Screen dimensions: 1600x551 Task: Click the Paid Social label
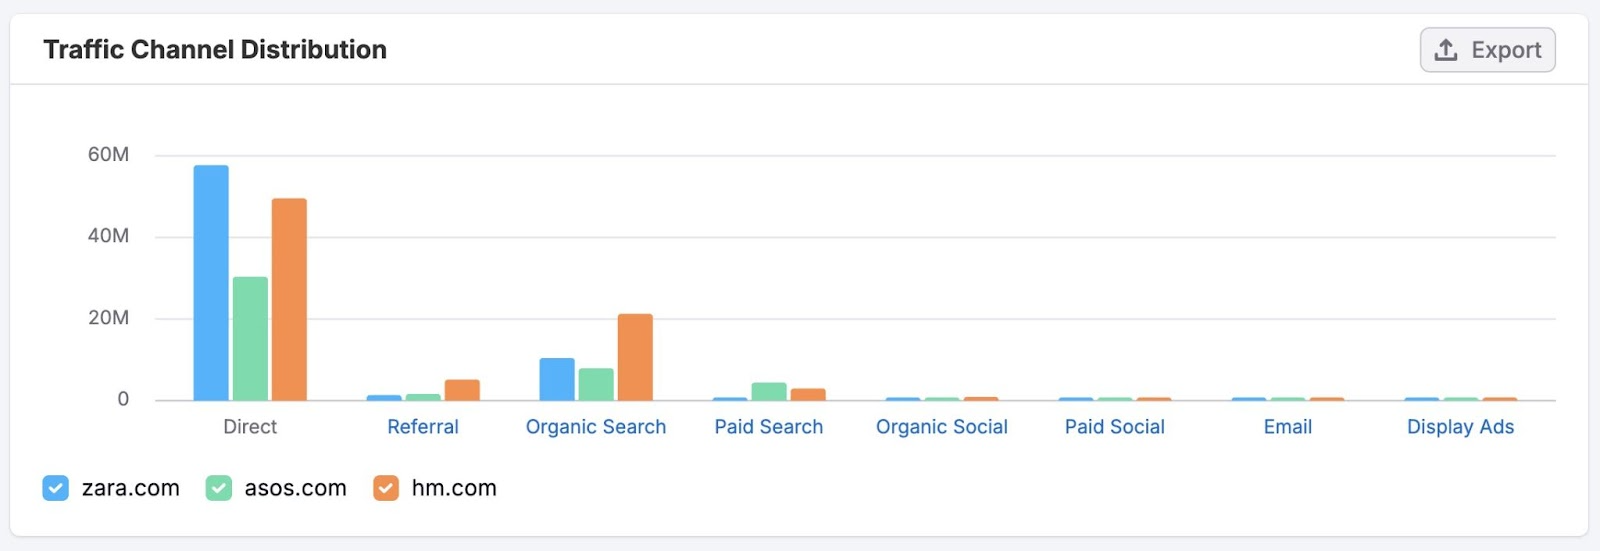[1115, 427]
